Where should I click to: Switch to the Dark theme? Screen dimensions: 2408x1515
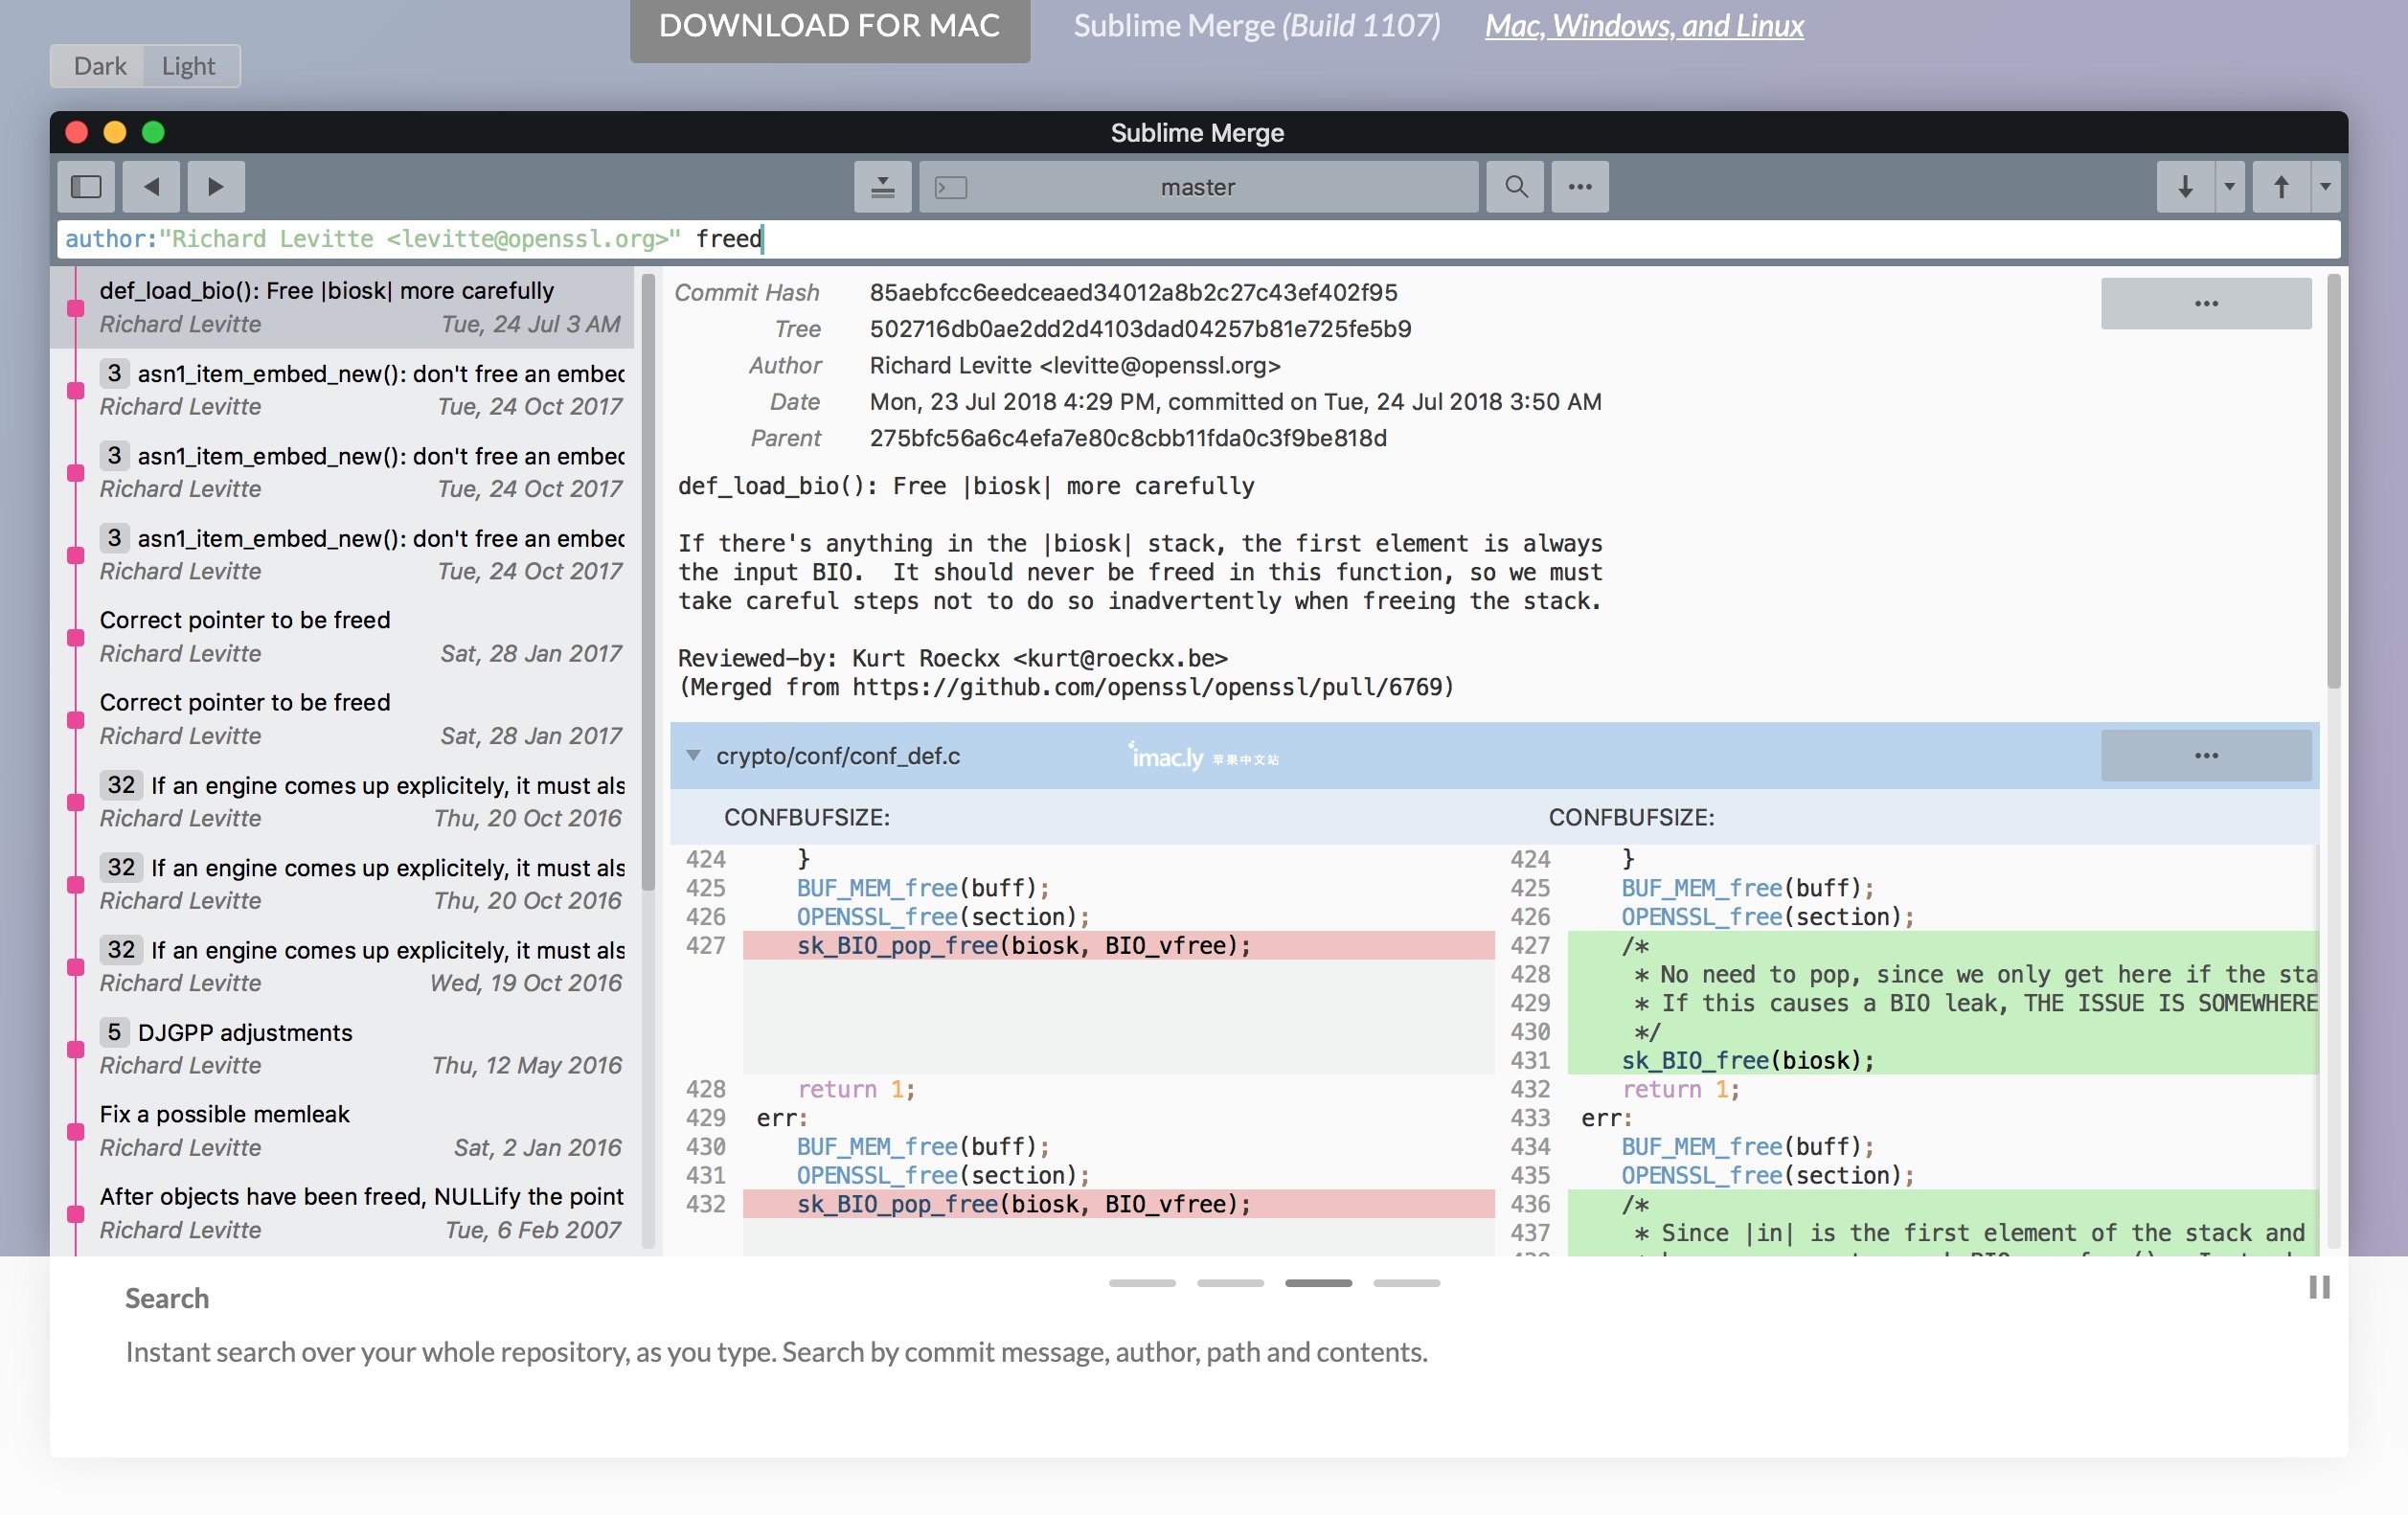(x=99, y=66)
